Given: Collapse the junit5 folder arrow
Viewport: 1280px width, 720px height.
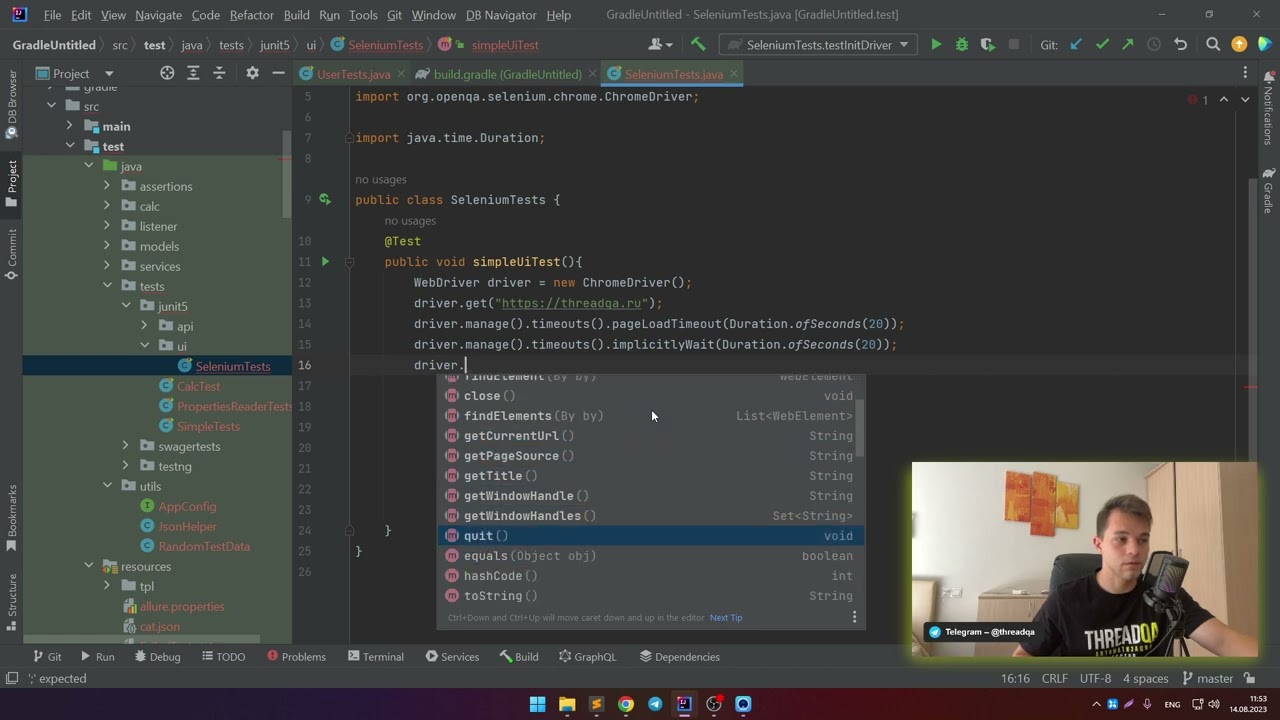Looking at the screenshot, I should pyautogui.click(x=125, y=306).
